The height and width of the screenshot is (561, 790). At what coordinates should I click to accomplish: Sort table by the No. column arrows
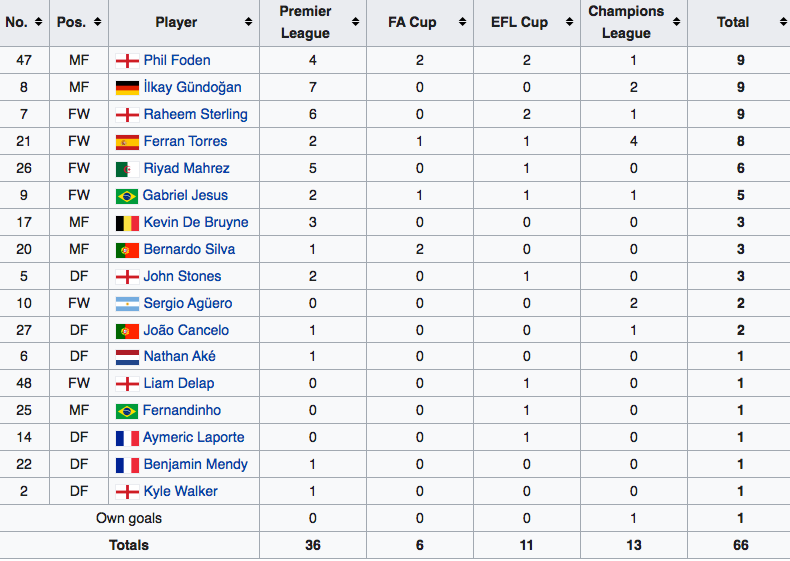tap(39, 22)
